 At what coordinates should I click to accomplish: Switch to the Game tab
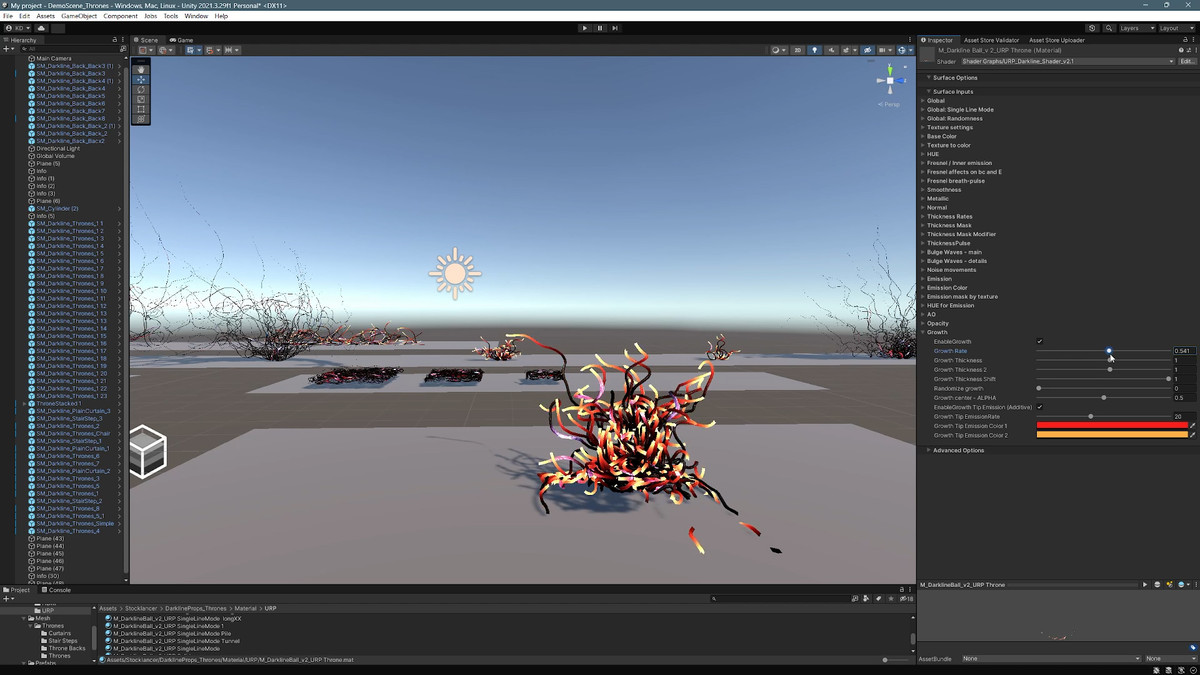pos(182,40)
